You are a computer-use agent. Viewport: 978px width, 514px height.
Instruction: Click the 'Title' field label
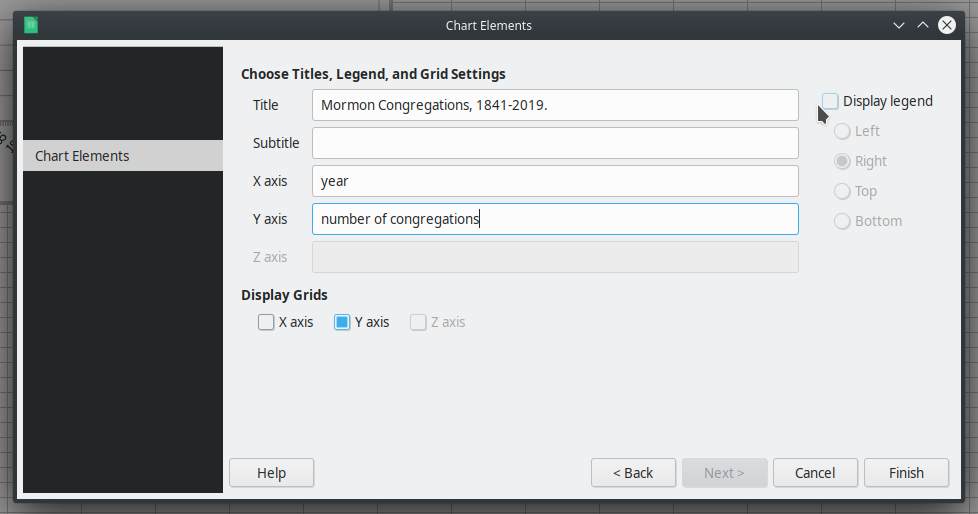tap(266, 105)
